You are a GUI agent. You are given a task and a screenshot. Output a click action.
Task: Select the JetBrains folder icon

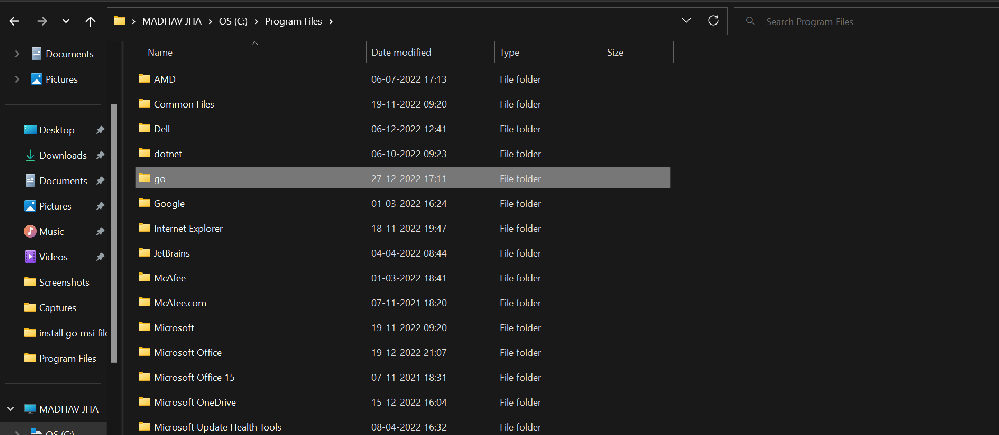click(144, 253)
